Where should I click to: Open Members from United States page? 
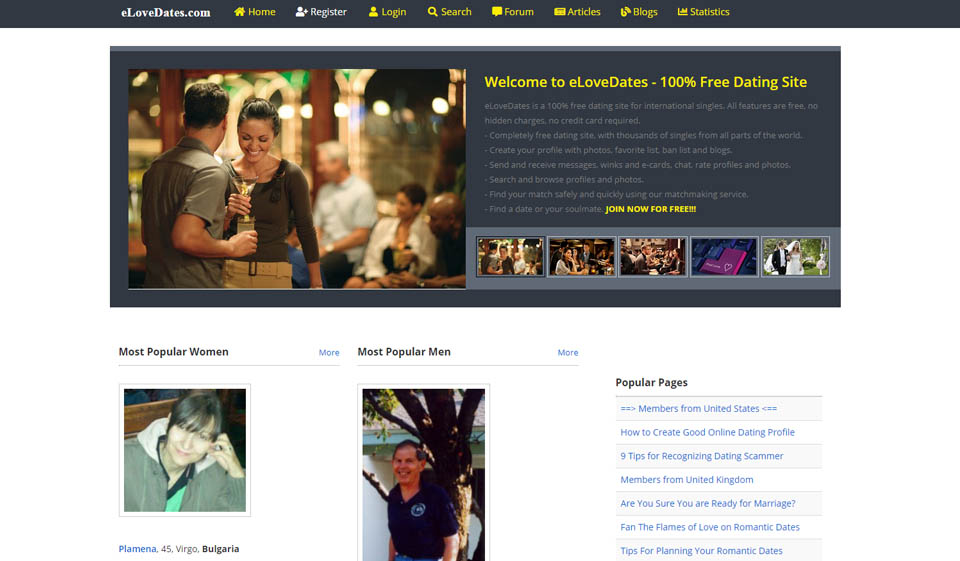click(x=698, y=408)
